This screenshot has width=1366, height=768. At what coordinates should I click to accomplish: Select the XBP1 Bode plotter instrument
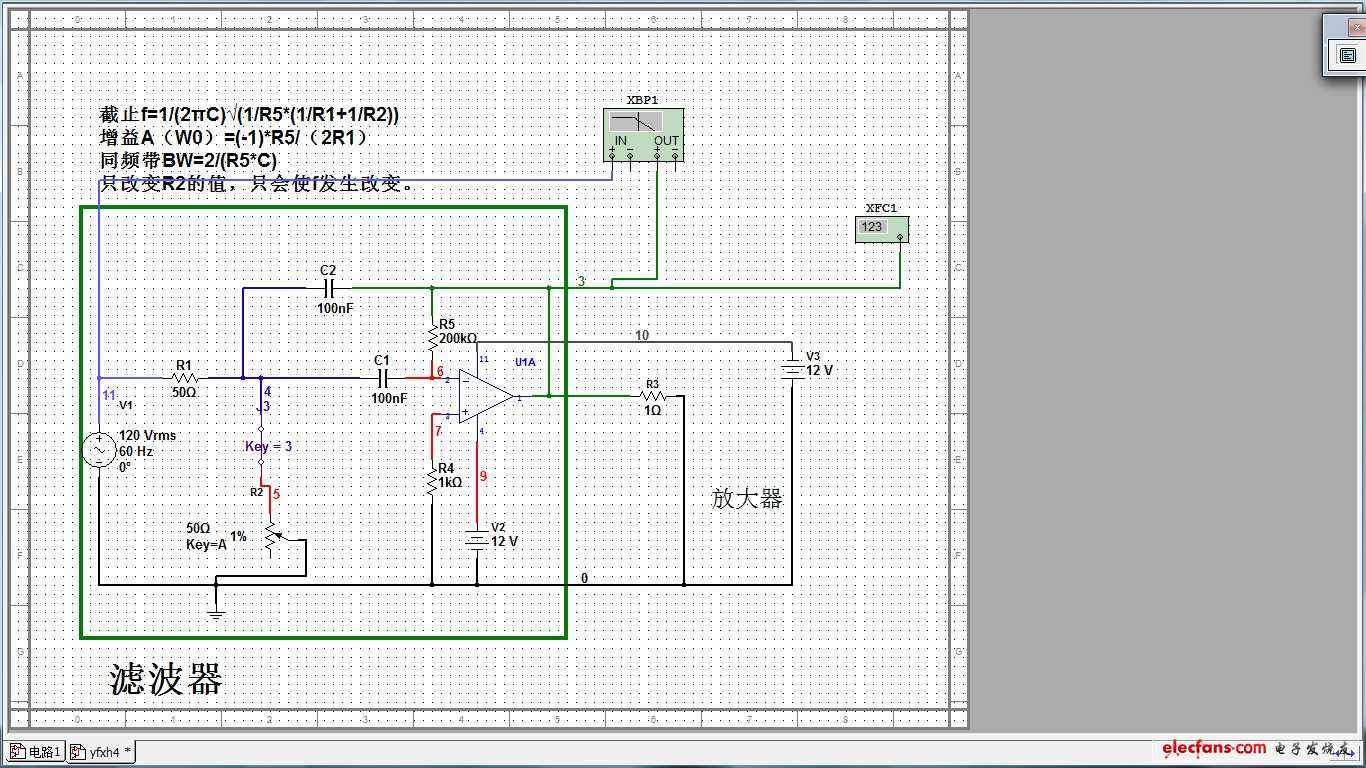644,136
